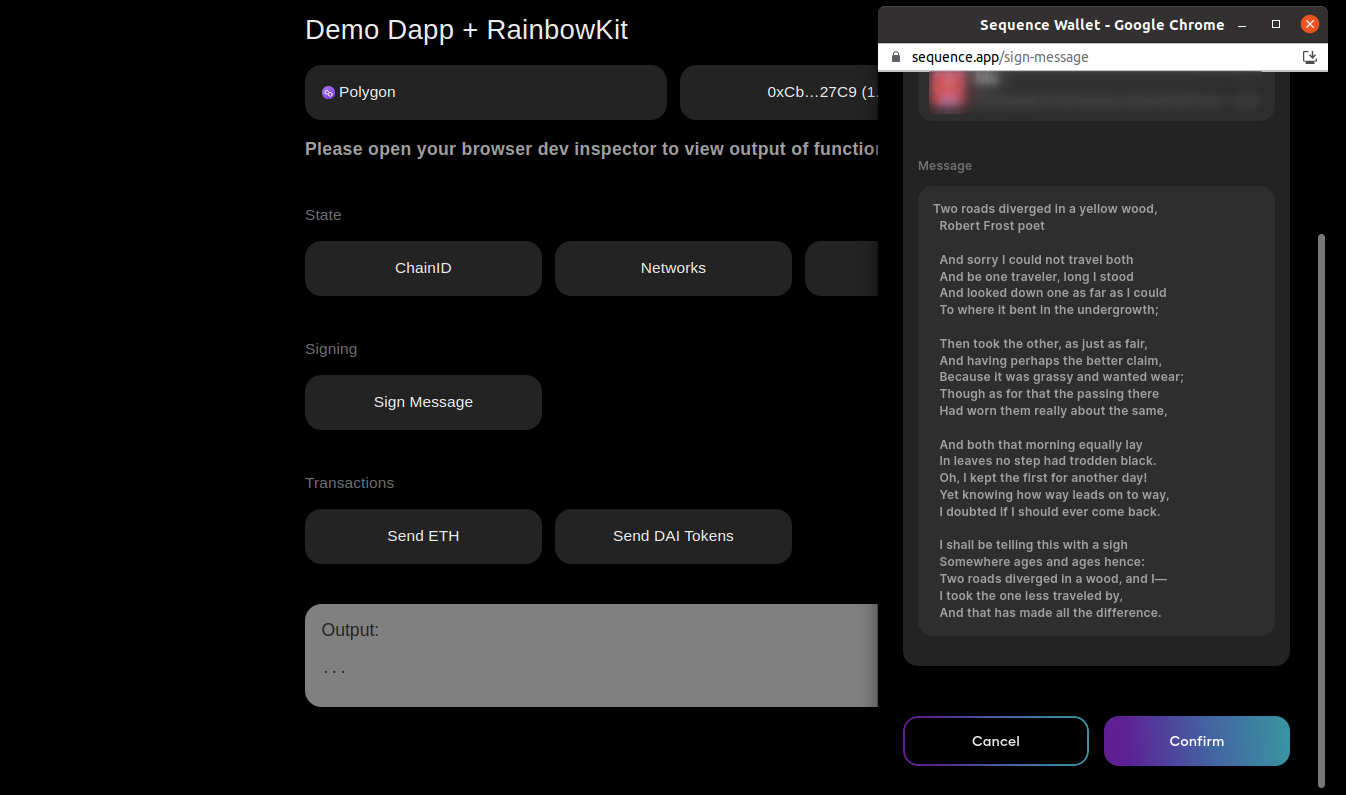
Task: Click the Confirm button in Sequence Wallet
Action: 1196,741
